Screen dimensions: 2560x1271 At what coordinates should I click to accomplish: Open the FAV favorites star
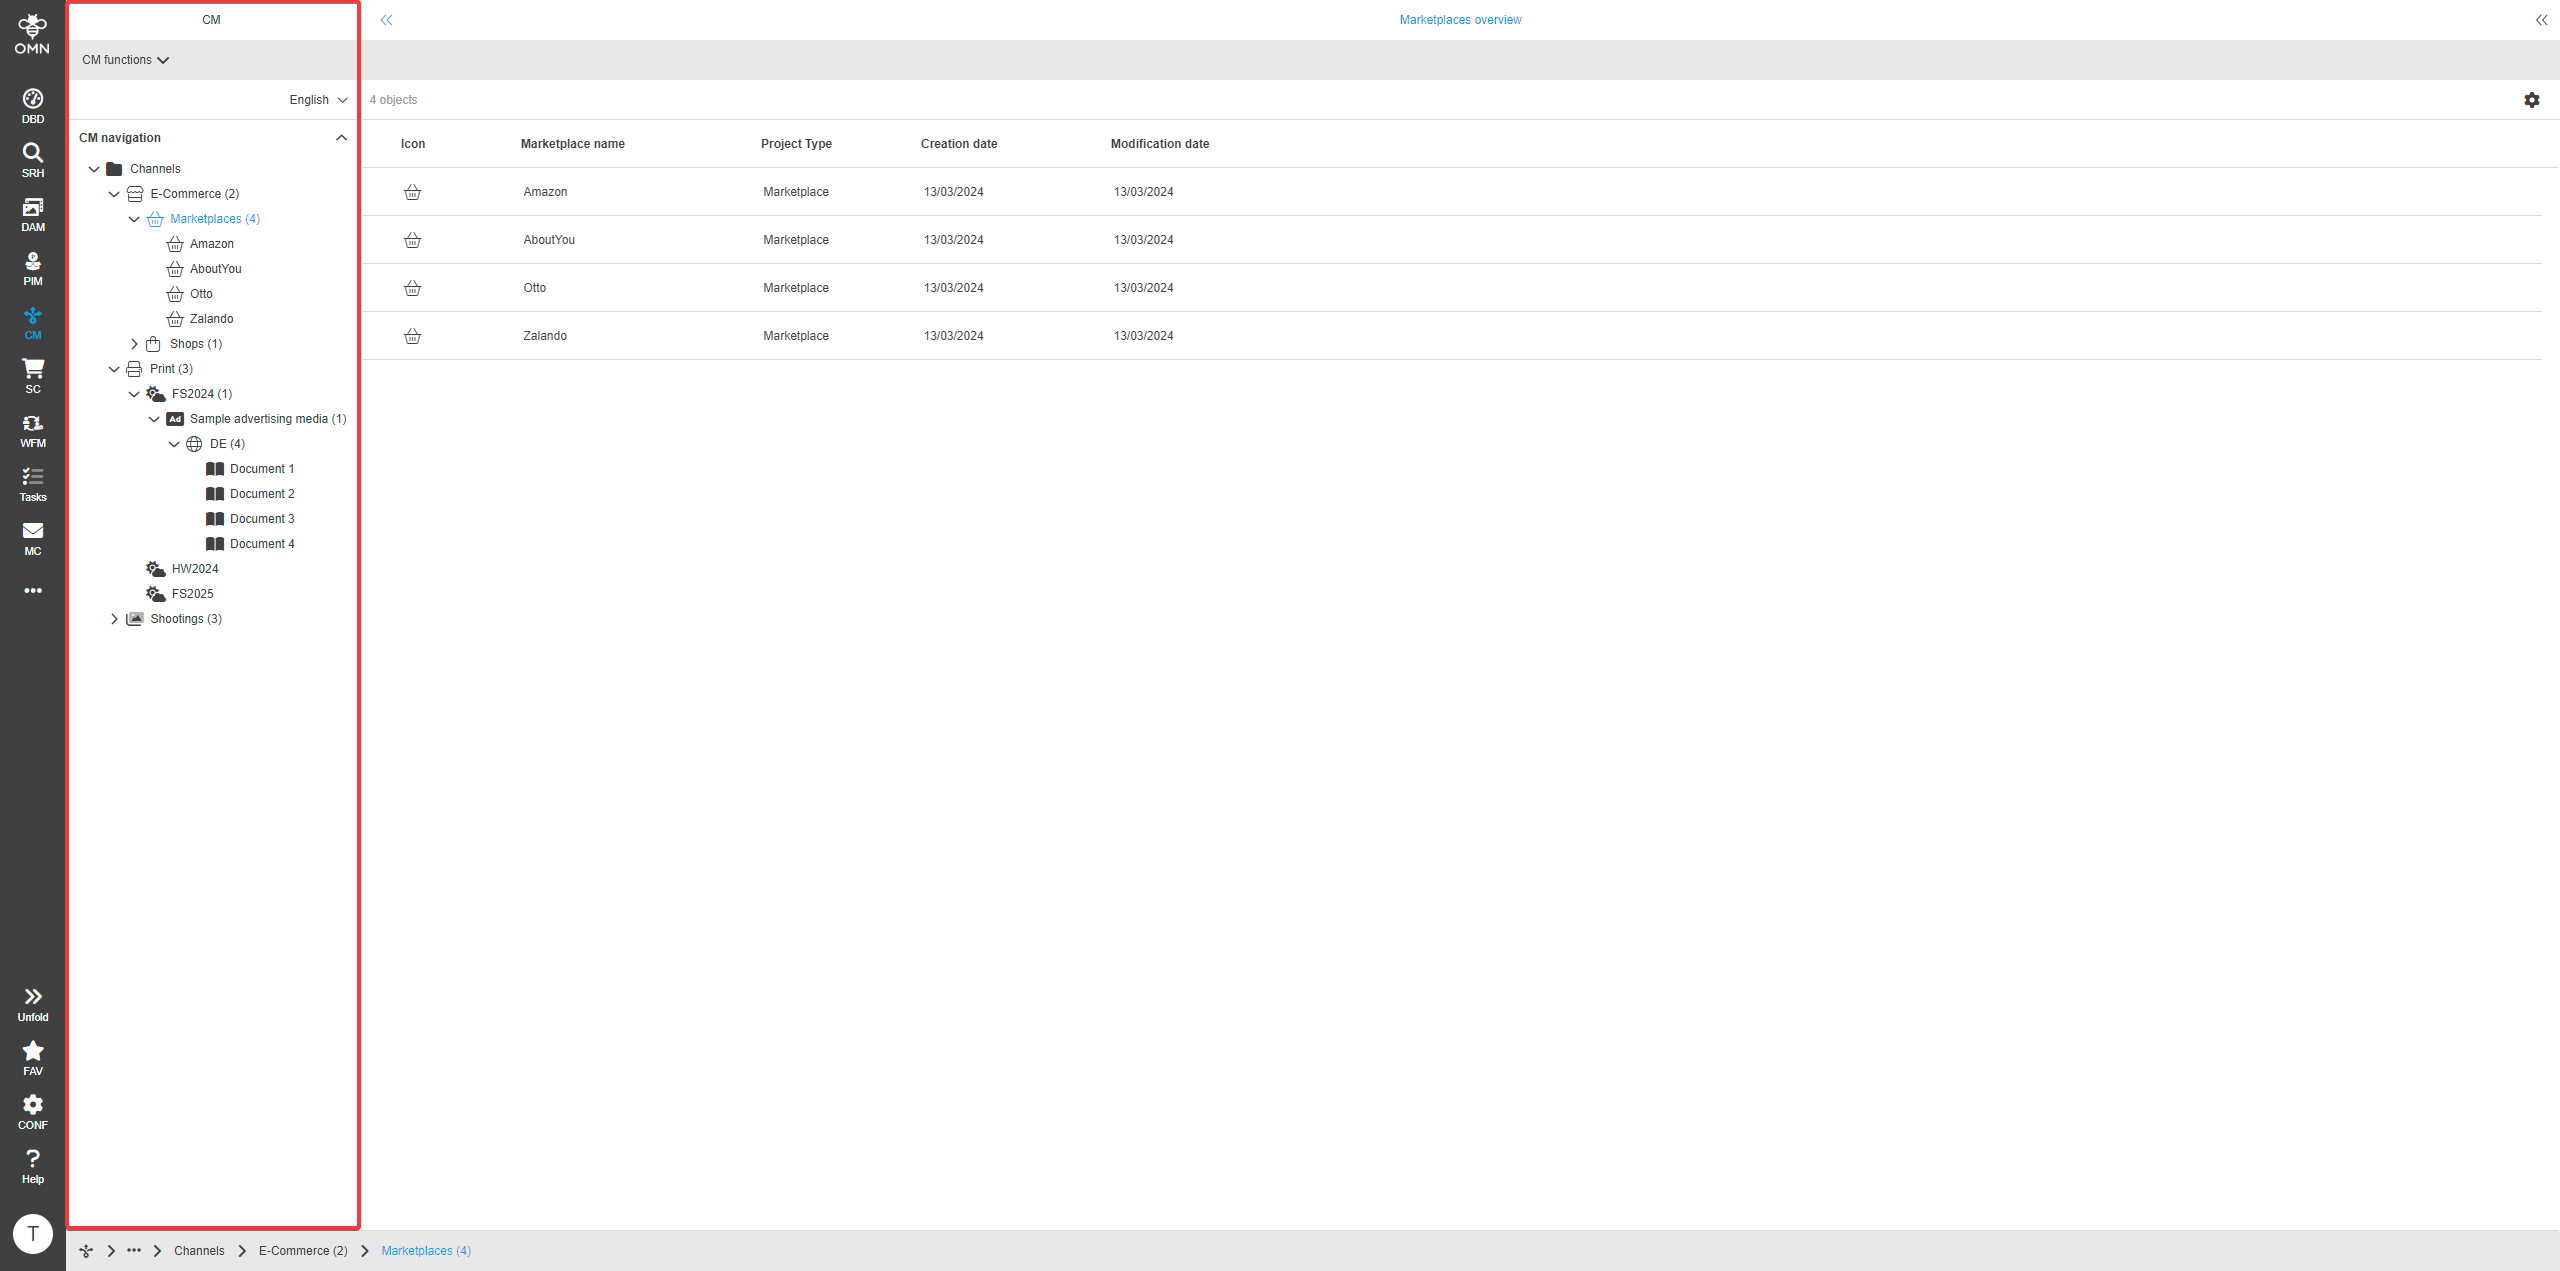point(33,1058)
